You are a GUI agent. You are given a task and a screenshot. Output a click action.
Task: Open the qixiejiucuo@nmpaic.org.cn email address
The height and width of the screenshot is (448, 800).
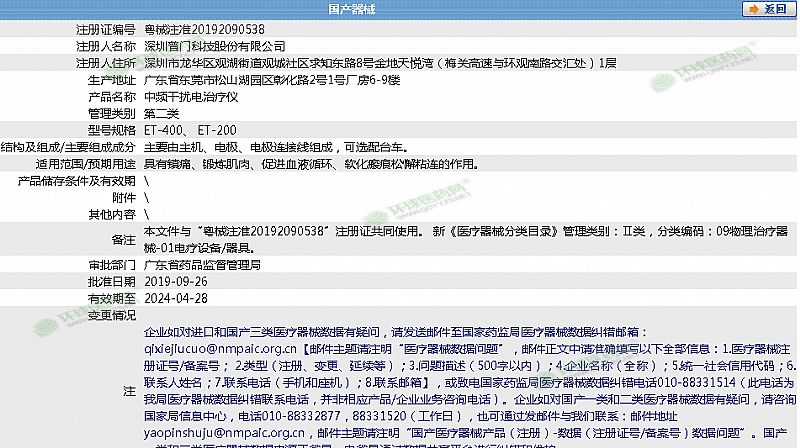pyautogui.click(x=221, y=350)
